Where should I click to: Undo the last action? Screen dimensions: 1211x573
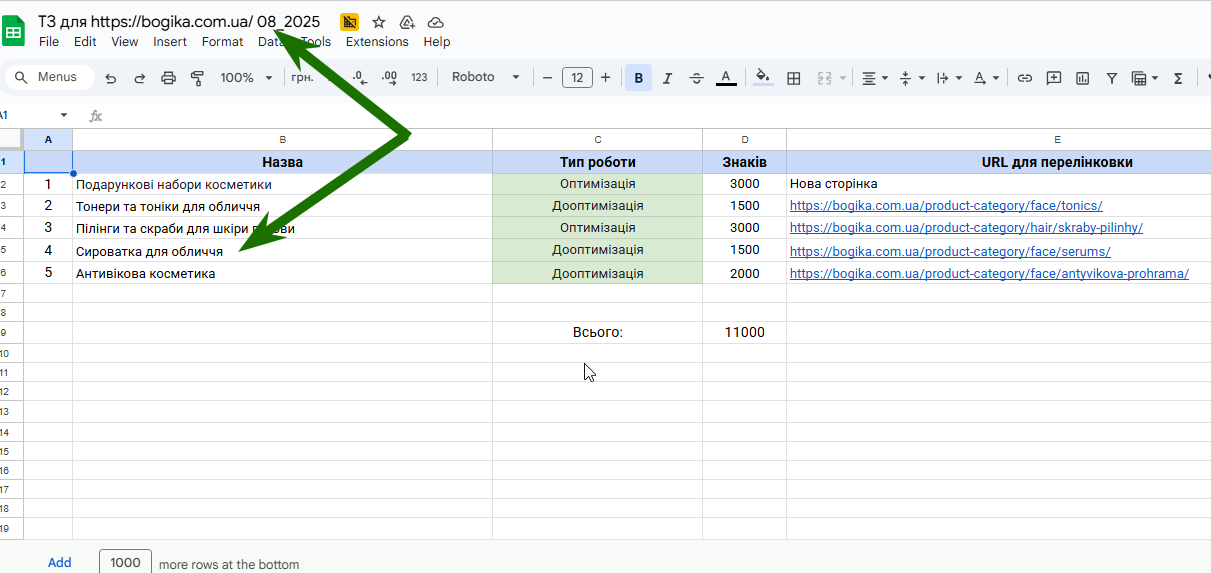pyautogui.click(x=111, y=78)
